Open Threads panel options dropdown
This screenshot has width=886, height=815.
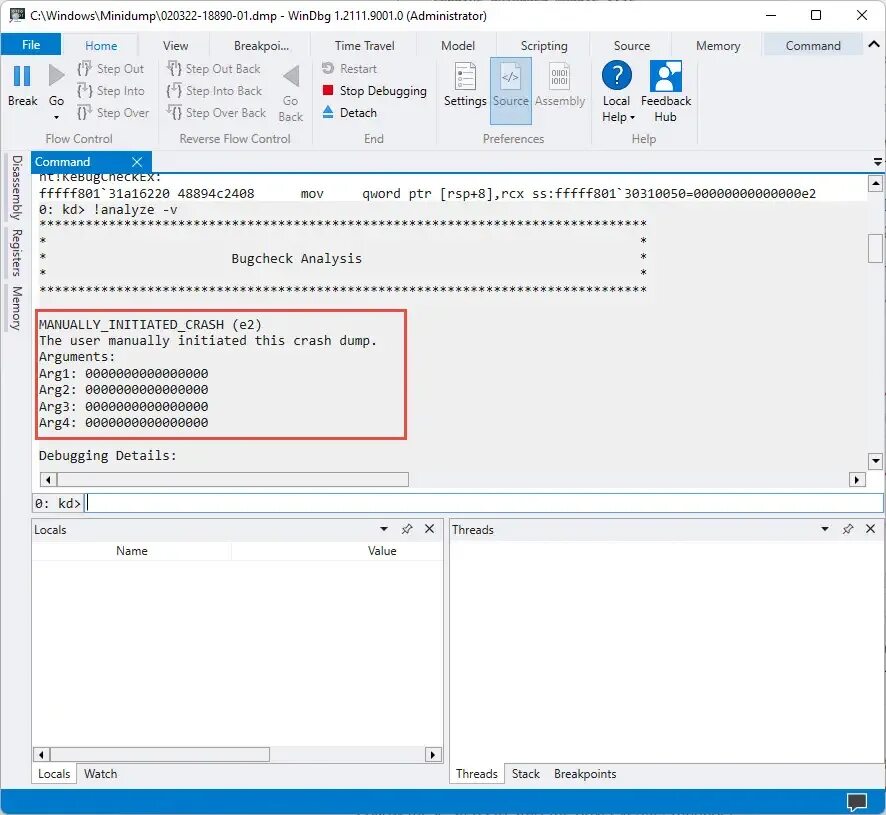(824, 529)
